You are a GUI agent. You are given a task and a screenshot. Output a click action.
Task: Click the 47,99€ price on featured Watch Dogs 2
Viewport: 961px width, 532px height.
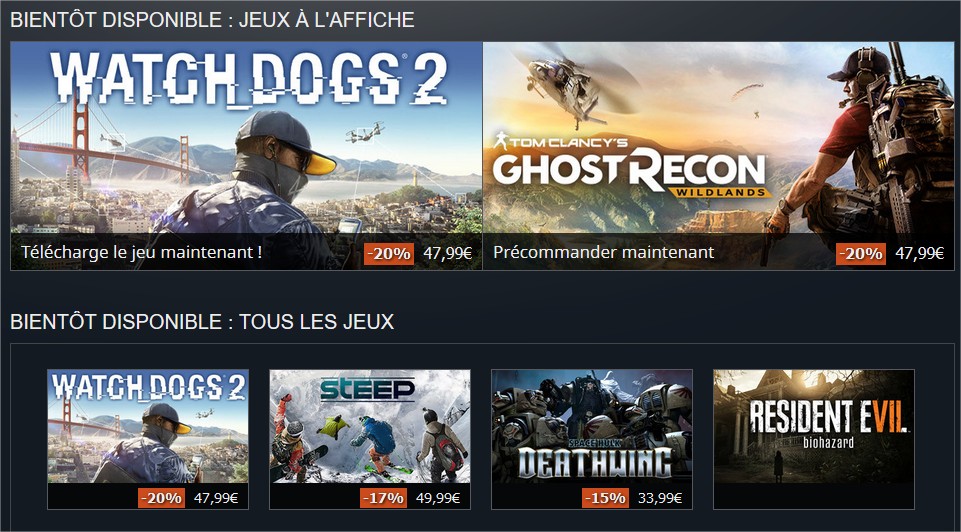click(x=447, y=253)
